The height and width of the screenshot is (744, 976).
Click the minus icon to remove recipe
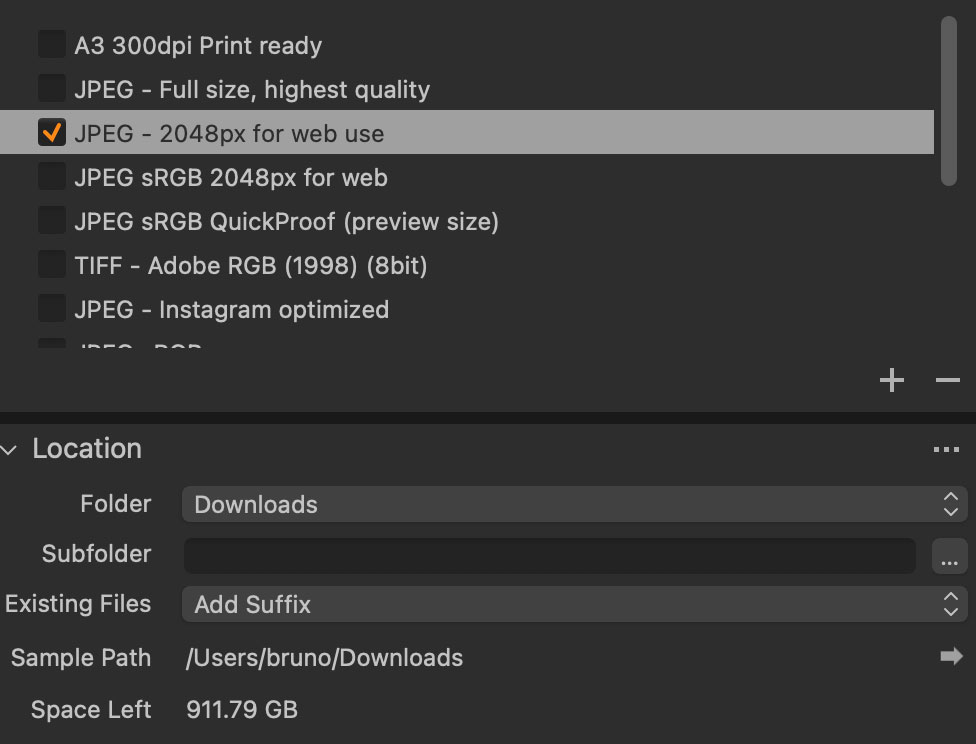point(947,380)
